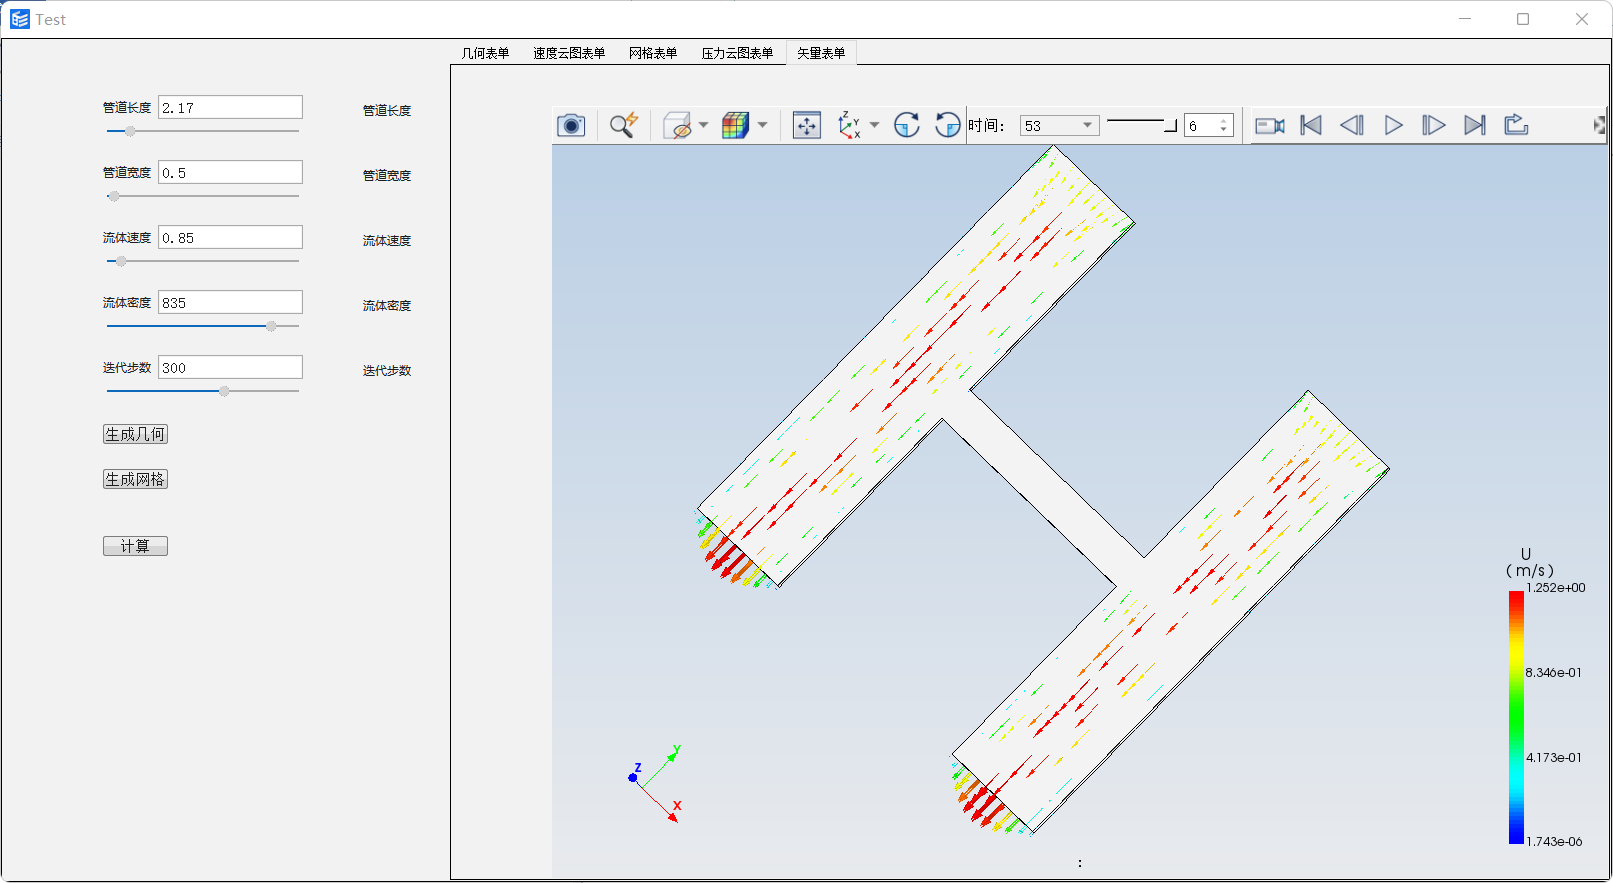Click the XYZ axis orientation icon

point(849,125)
